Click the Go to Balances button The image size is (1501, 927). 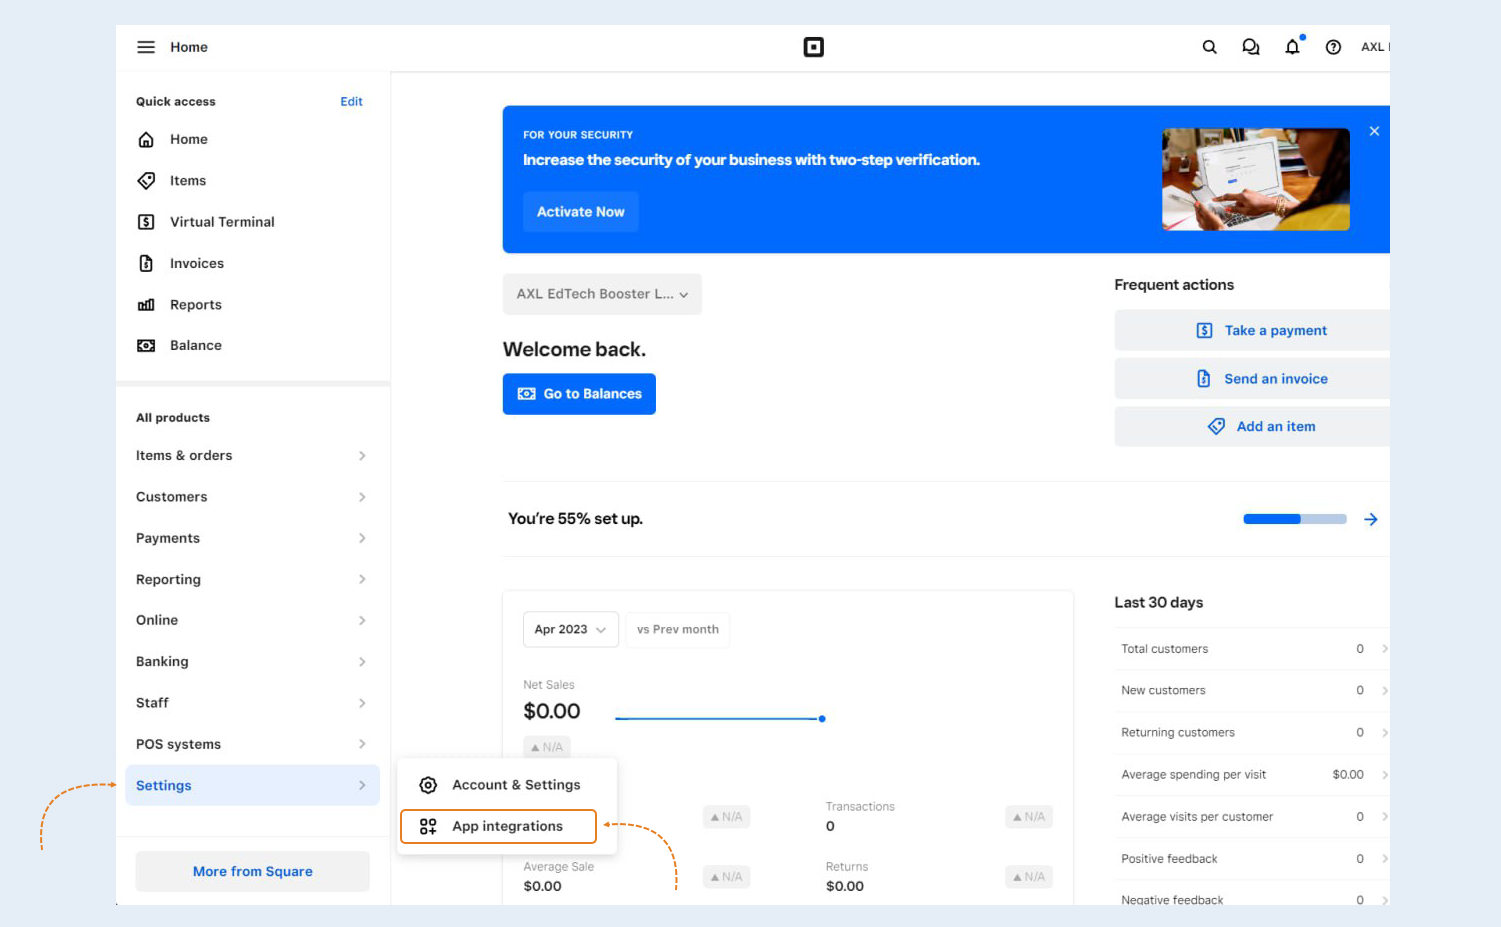click(579, 394)
